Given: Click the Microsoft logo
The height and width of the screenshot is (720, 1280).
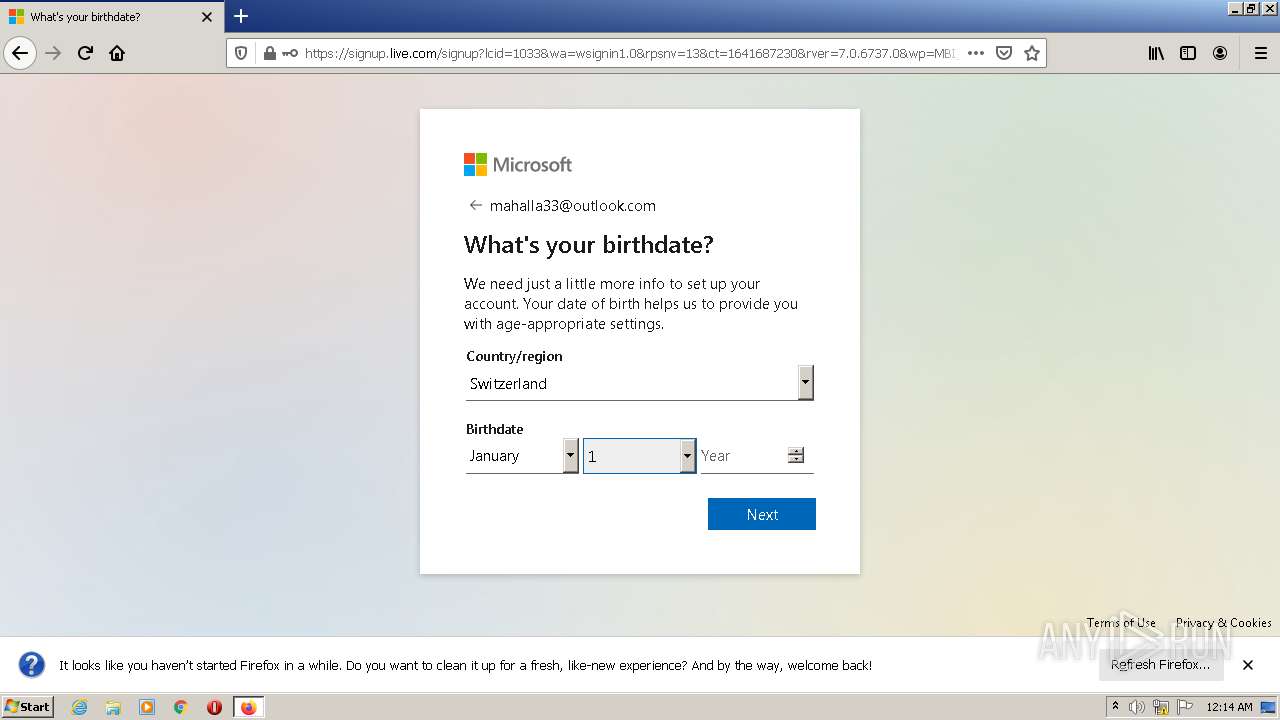Looking at the screenshot, I should tap(518, 164).
